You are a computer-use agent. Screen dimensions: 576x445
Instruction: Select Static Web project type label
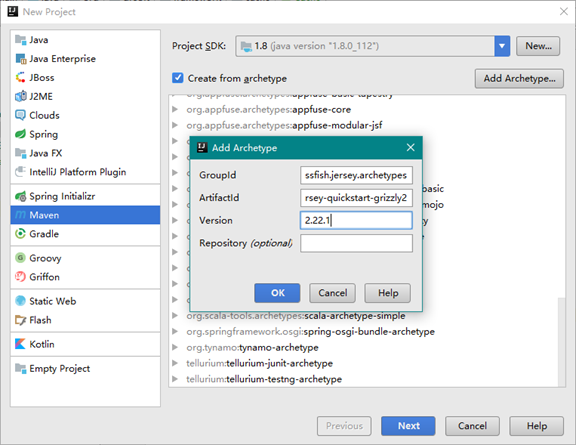pyautogui.click(x=53, y=301)
